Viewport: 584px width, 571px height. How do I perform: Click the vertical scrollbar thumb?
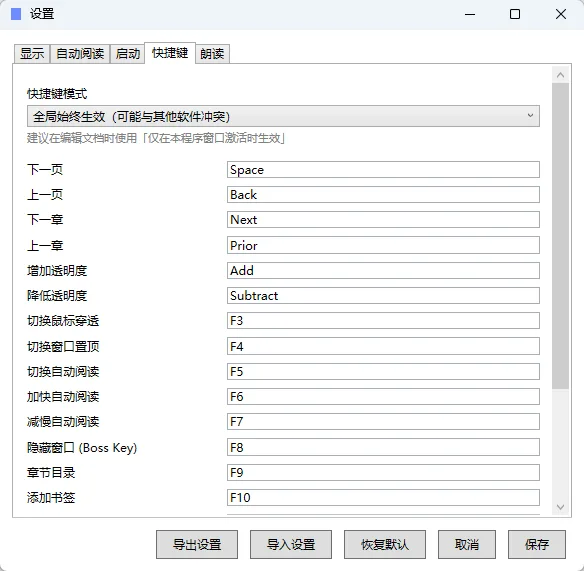(x=561, y=236)
